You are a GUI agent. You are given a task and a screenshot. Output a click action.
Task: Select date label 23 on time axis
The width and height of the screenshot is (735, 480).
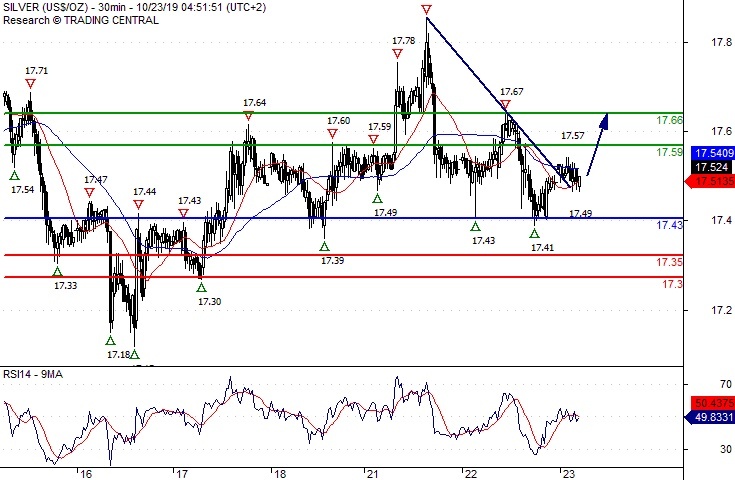[569, 474]
